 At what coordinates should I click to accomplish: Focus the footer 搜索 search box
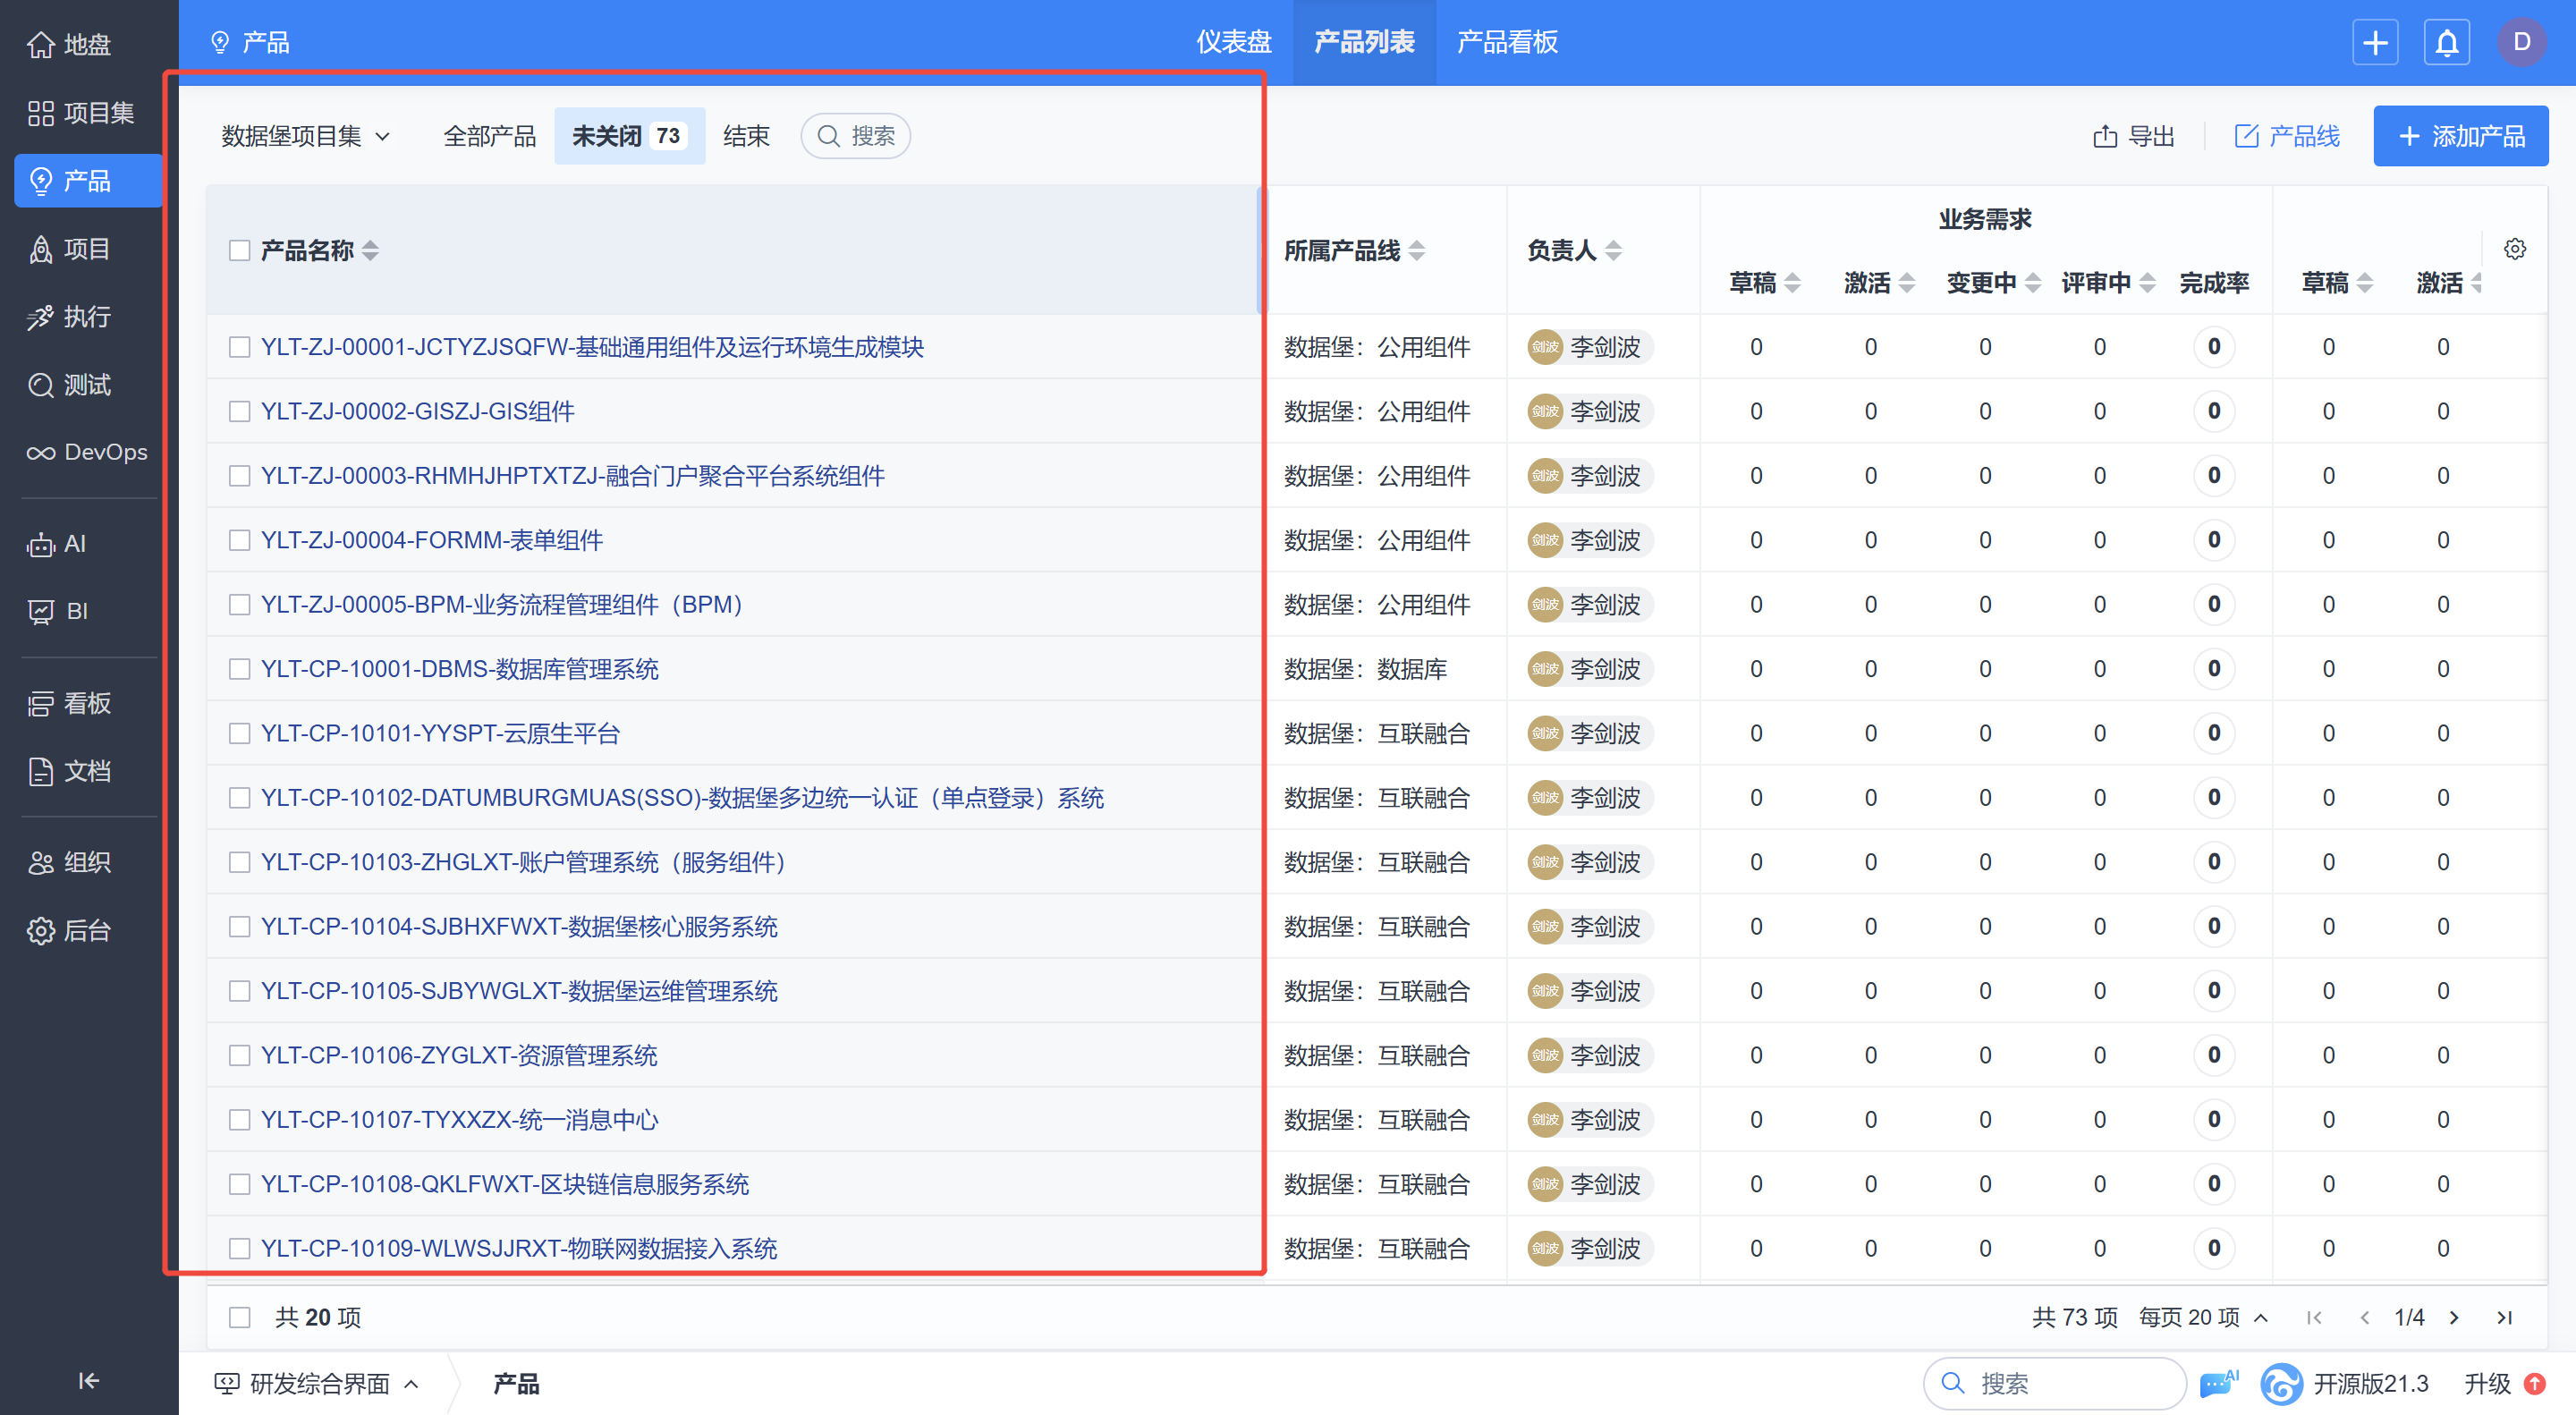click(2055, 1383)
